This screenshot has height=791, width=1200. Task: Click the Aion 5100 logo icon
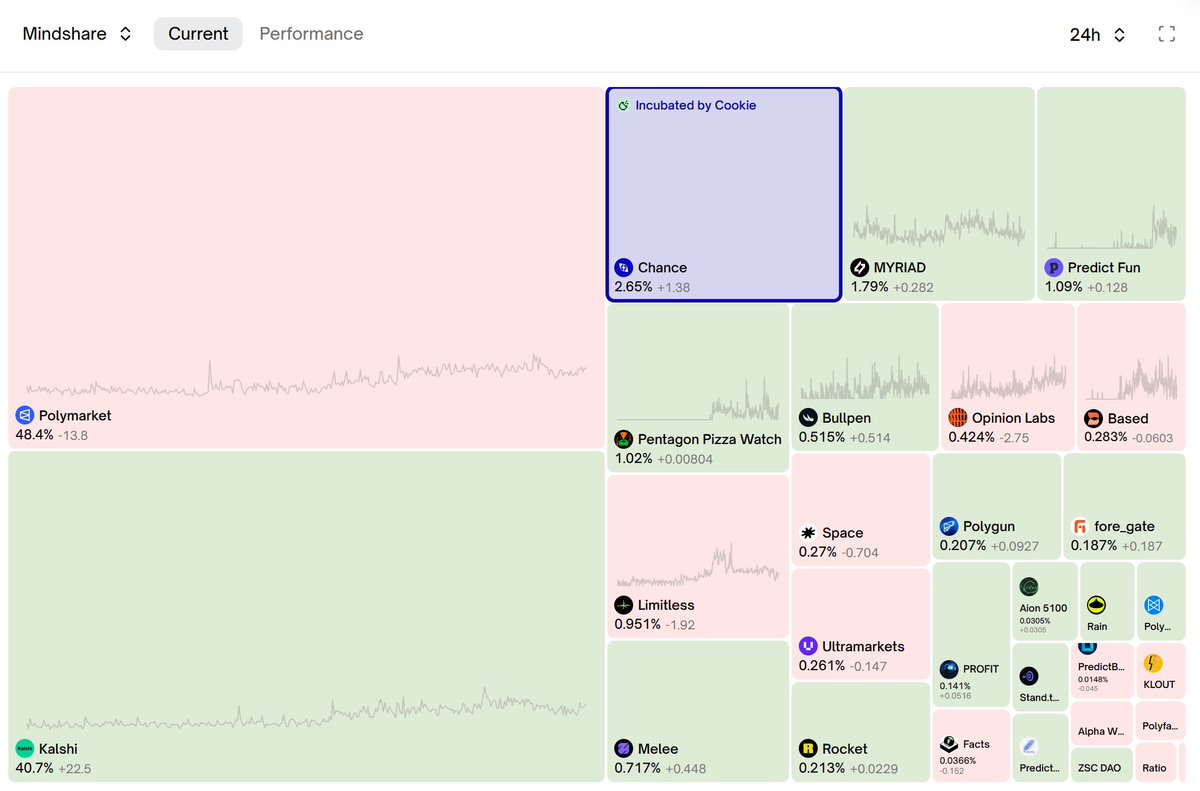(1029, 587)
